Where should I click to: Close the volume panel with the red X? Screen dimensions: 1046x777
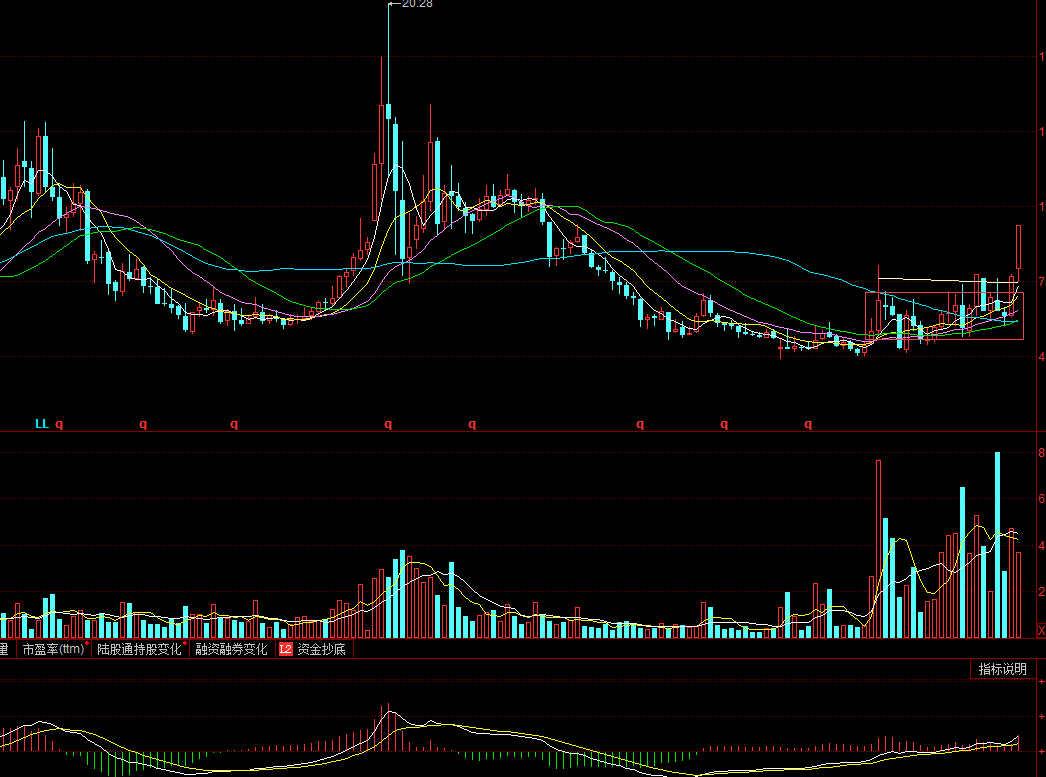1041,631
